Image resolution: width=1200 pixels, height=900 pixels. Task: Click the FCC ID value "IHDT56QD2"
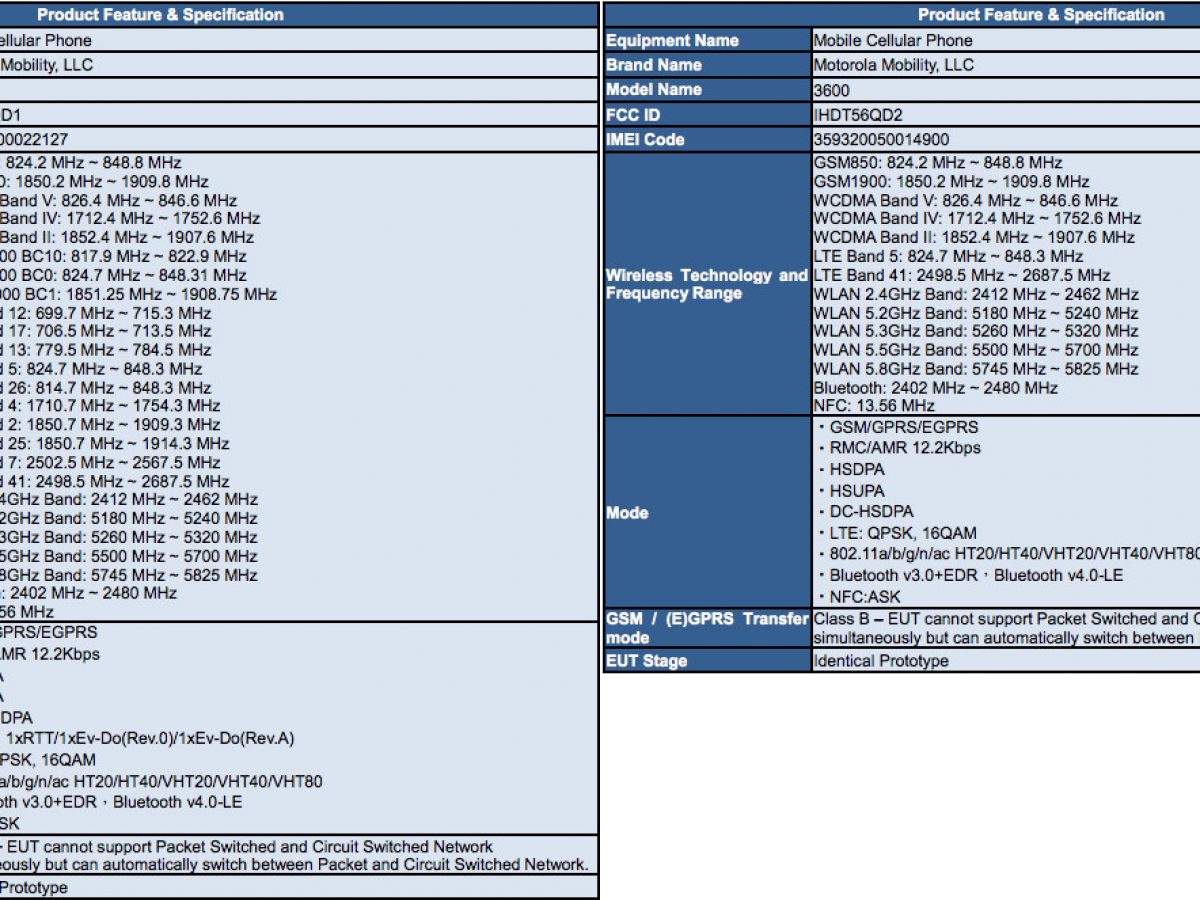tap(858, 115)
